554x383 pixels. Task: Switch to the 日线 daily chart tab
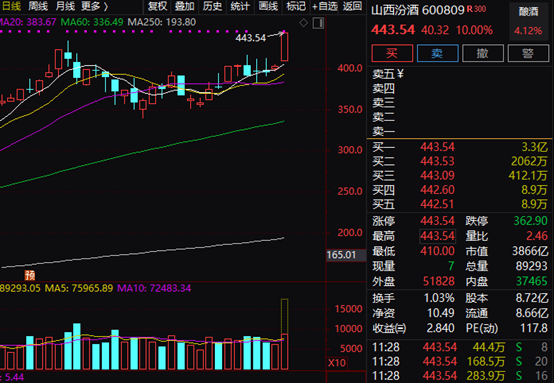[12, 6]
